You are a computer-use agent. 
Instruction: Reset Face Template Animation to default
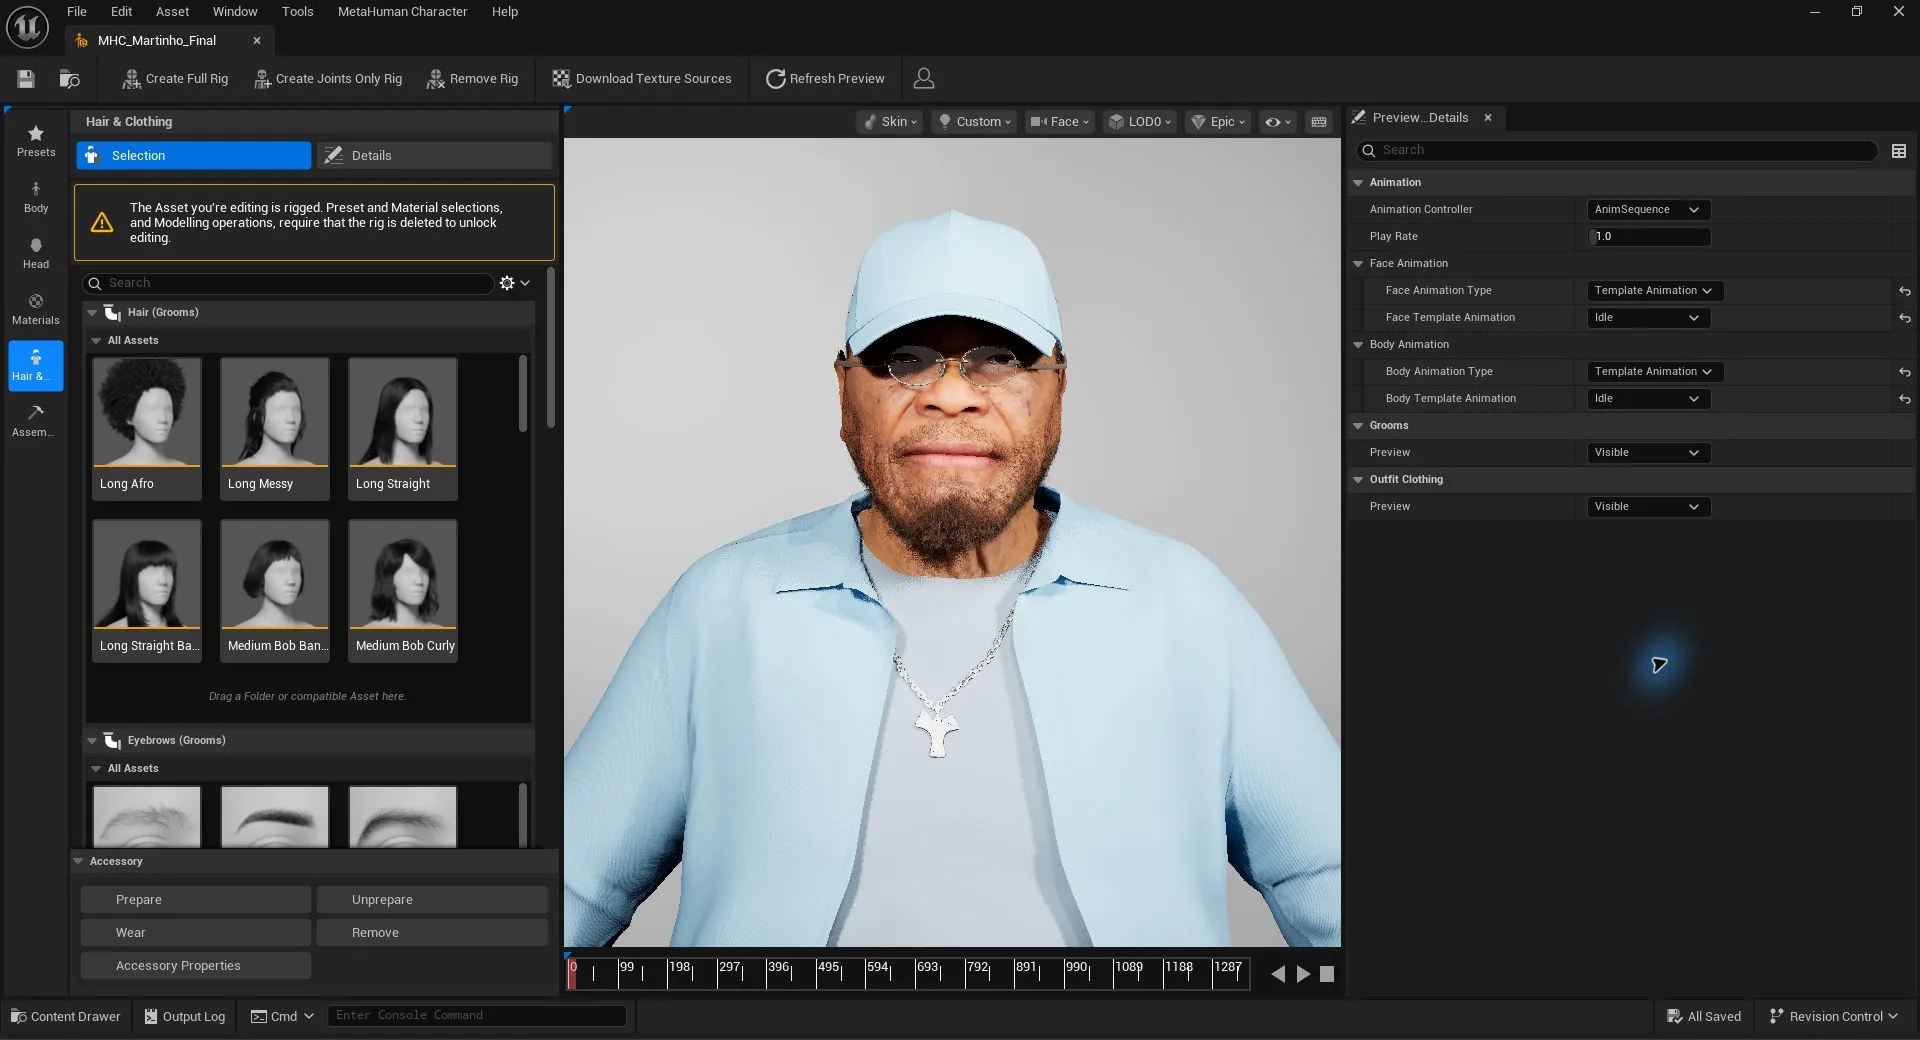(x=1905, y=318)
